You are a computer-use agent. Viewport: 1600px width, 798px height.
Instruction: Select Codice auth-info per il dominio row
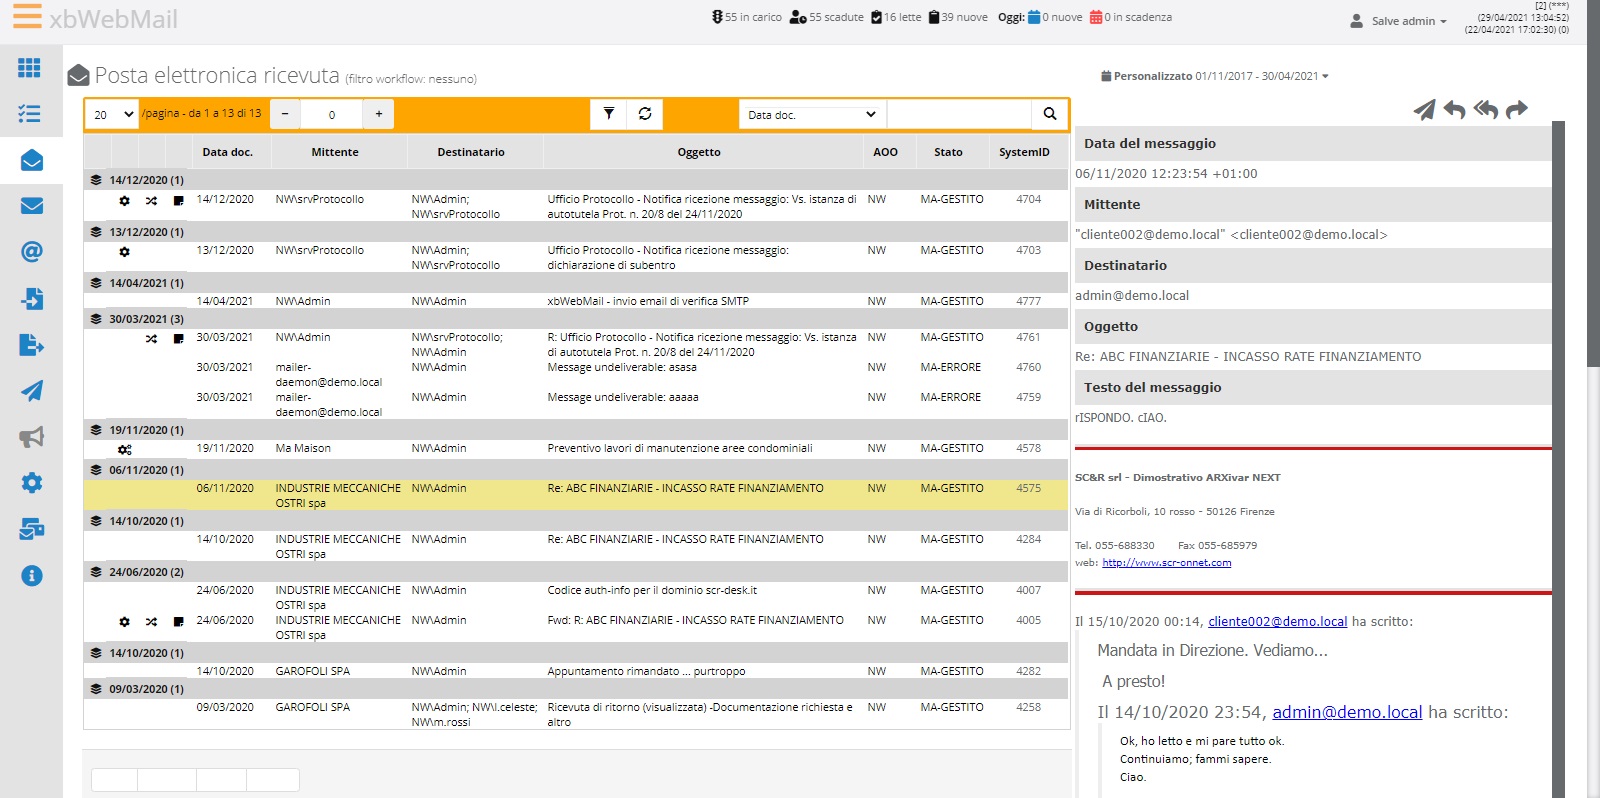[576, 597]
